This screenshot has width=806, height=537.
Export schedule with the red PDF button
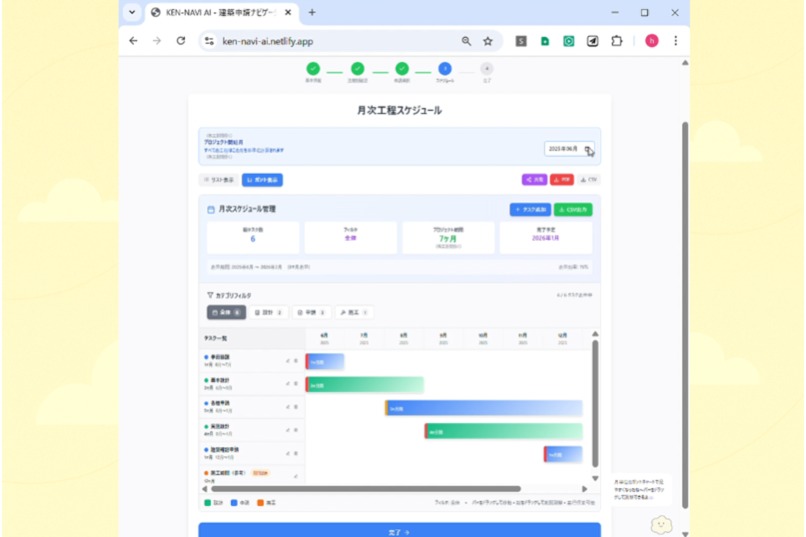[562, 179]
